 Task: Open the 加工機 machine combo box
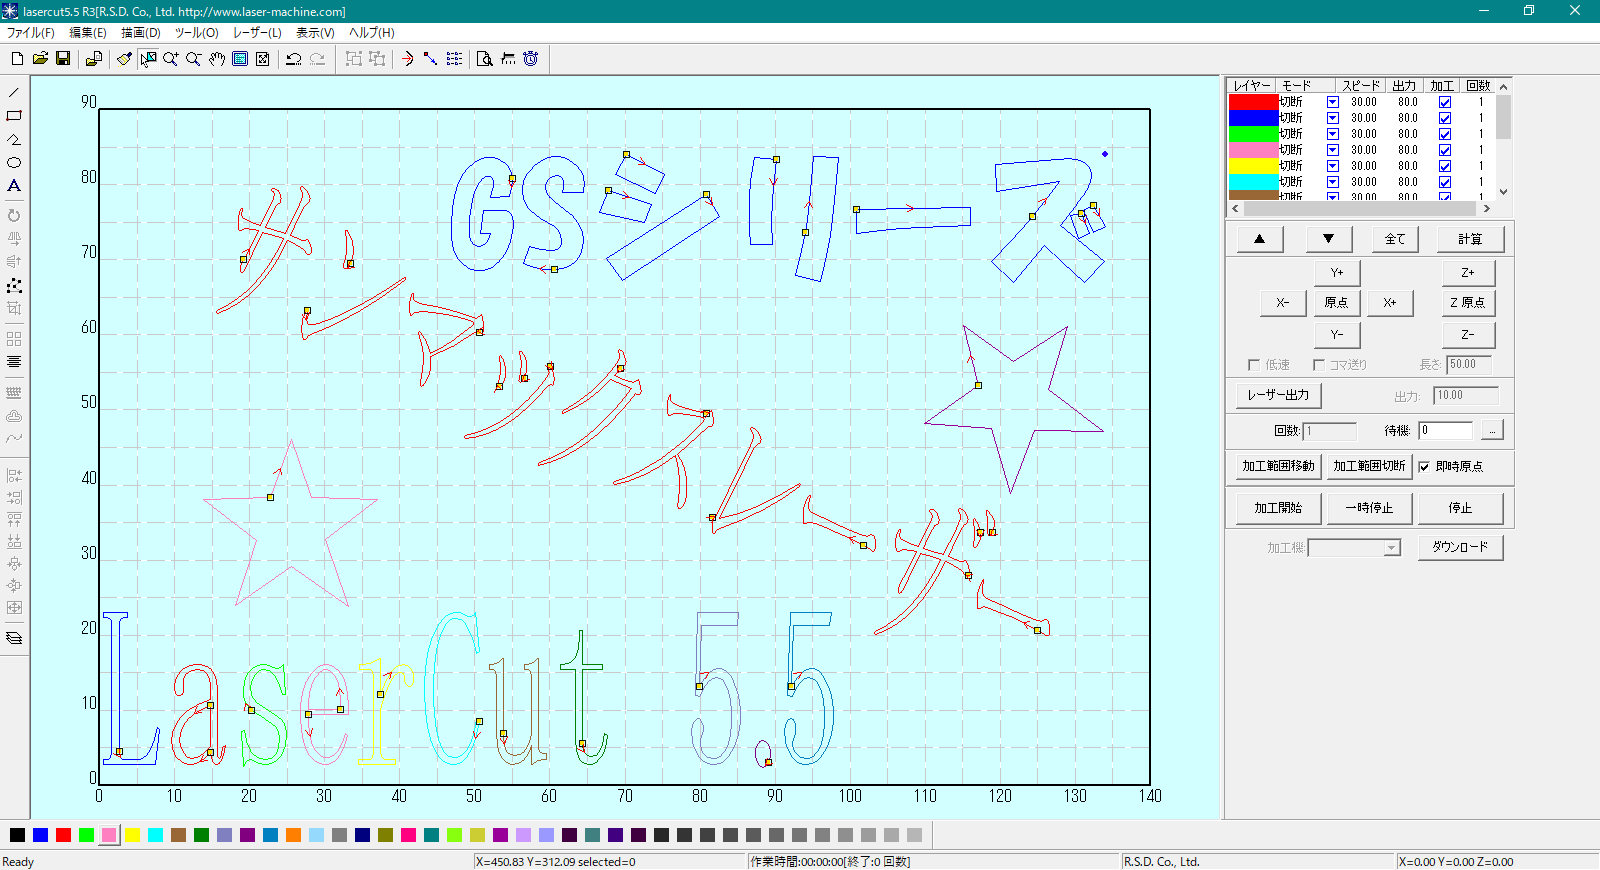[x=1354, y=548]
